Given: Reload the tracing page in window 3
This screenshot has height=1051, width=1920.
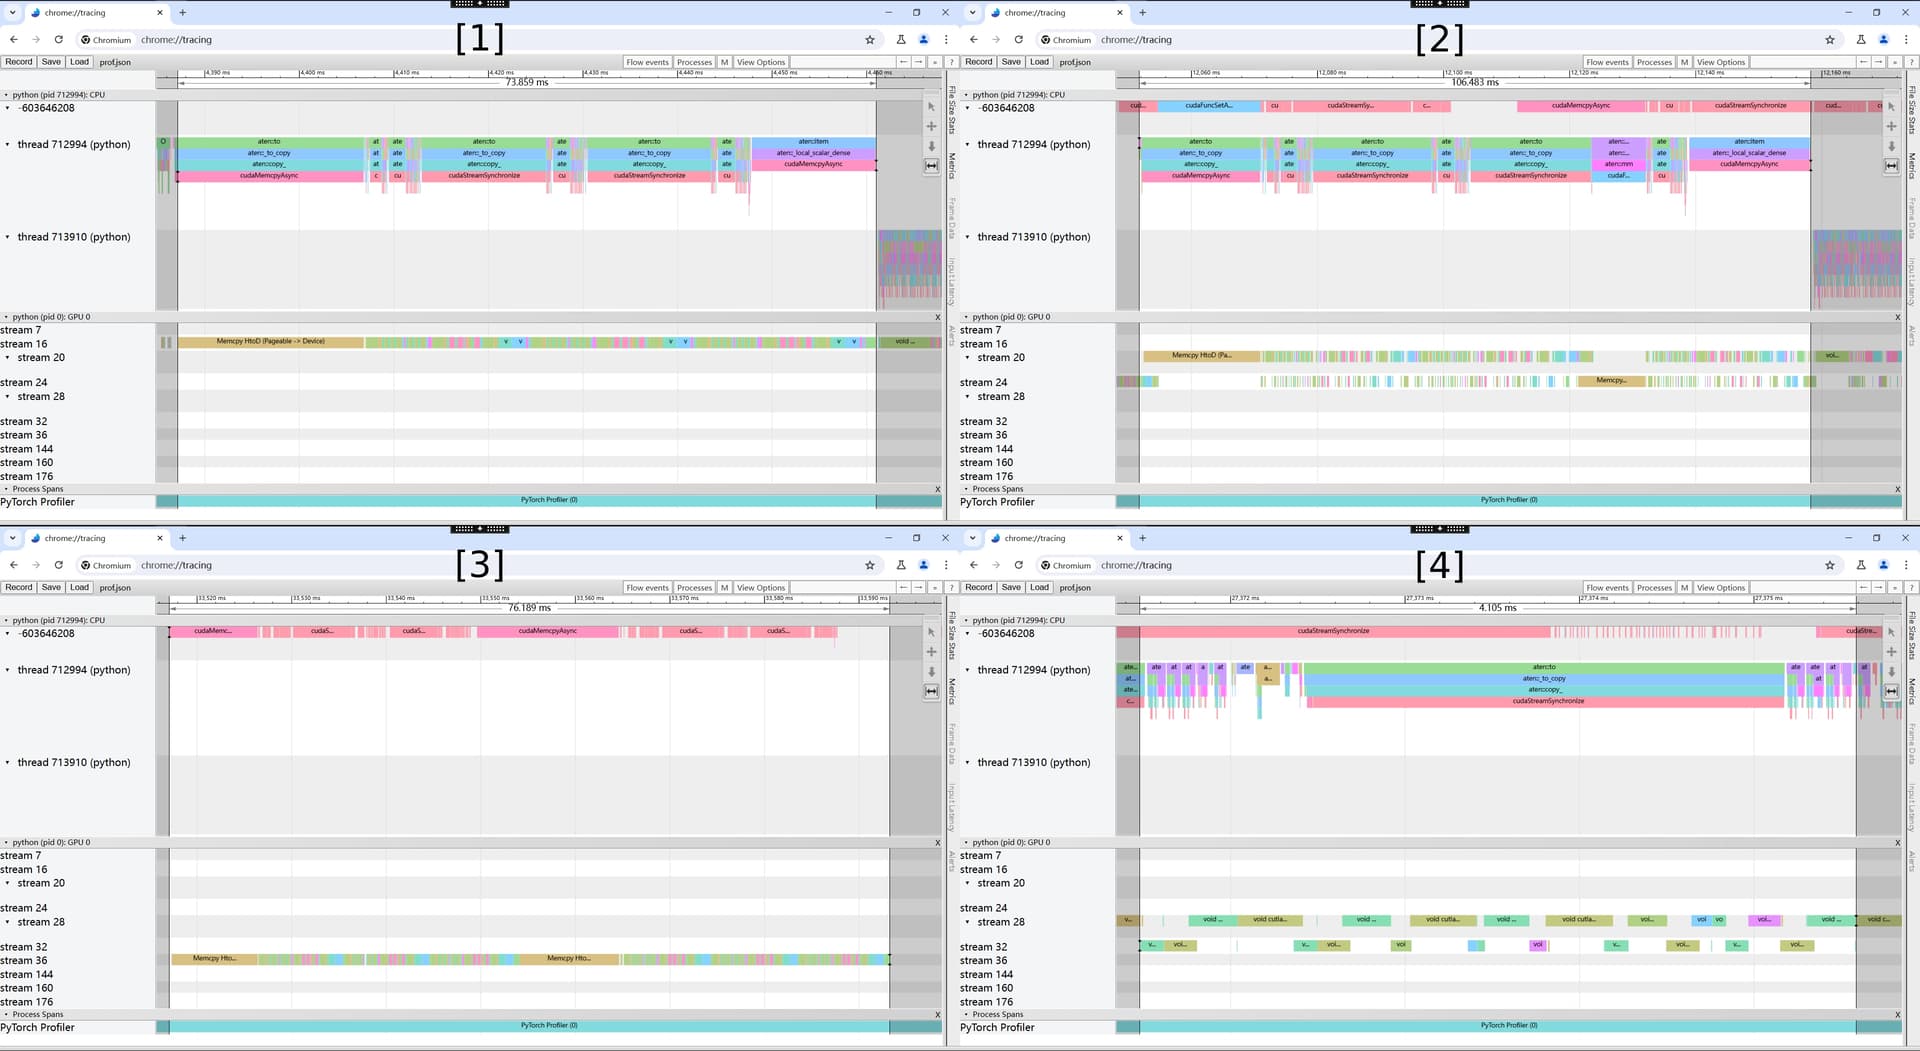Looking at the screenshot, I should [x=59, y=565].
